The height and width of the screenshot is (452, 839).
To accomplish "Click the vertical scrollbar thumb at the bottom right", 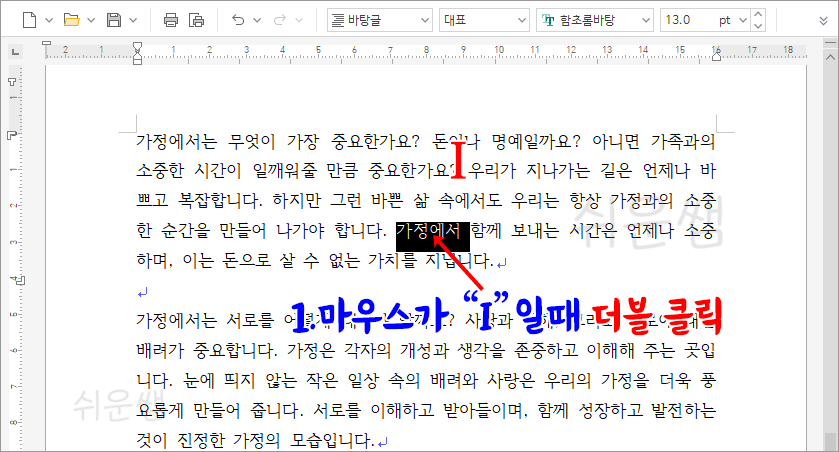I will pyautogui.click(x=830, y=442).
